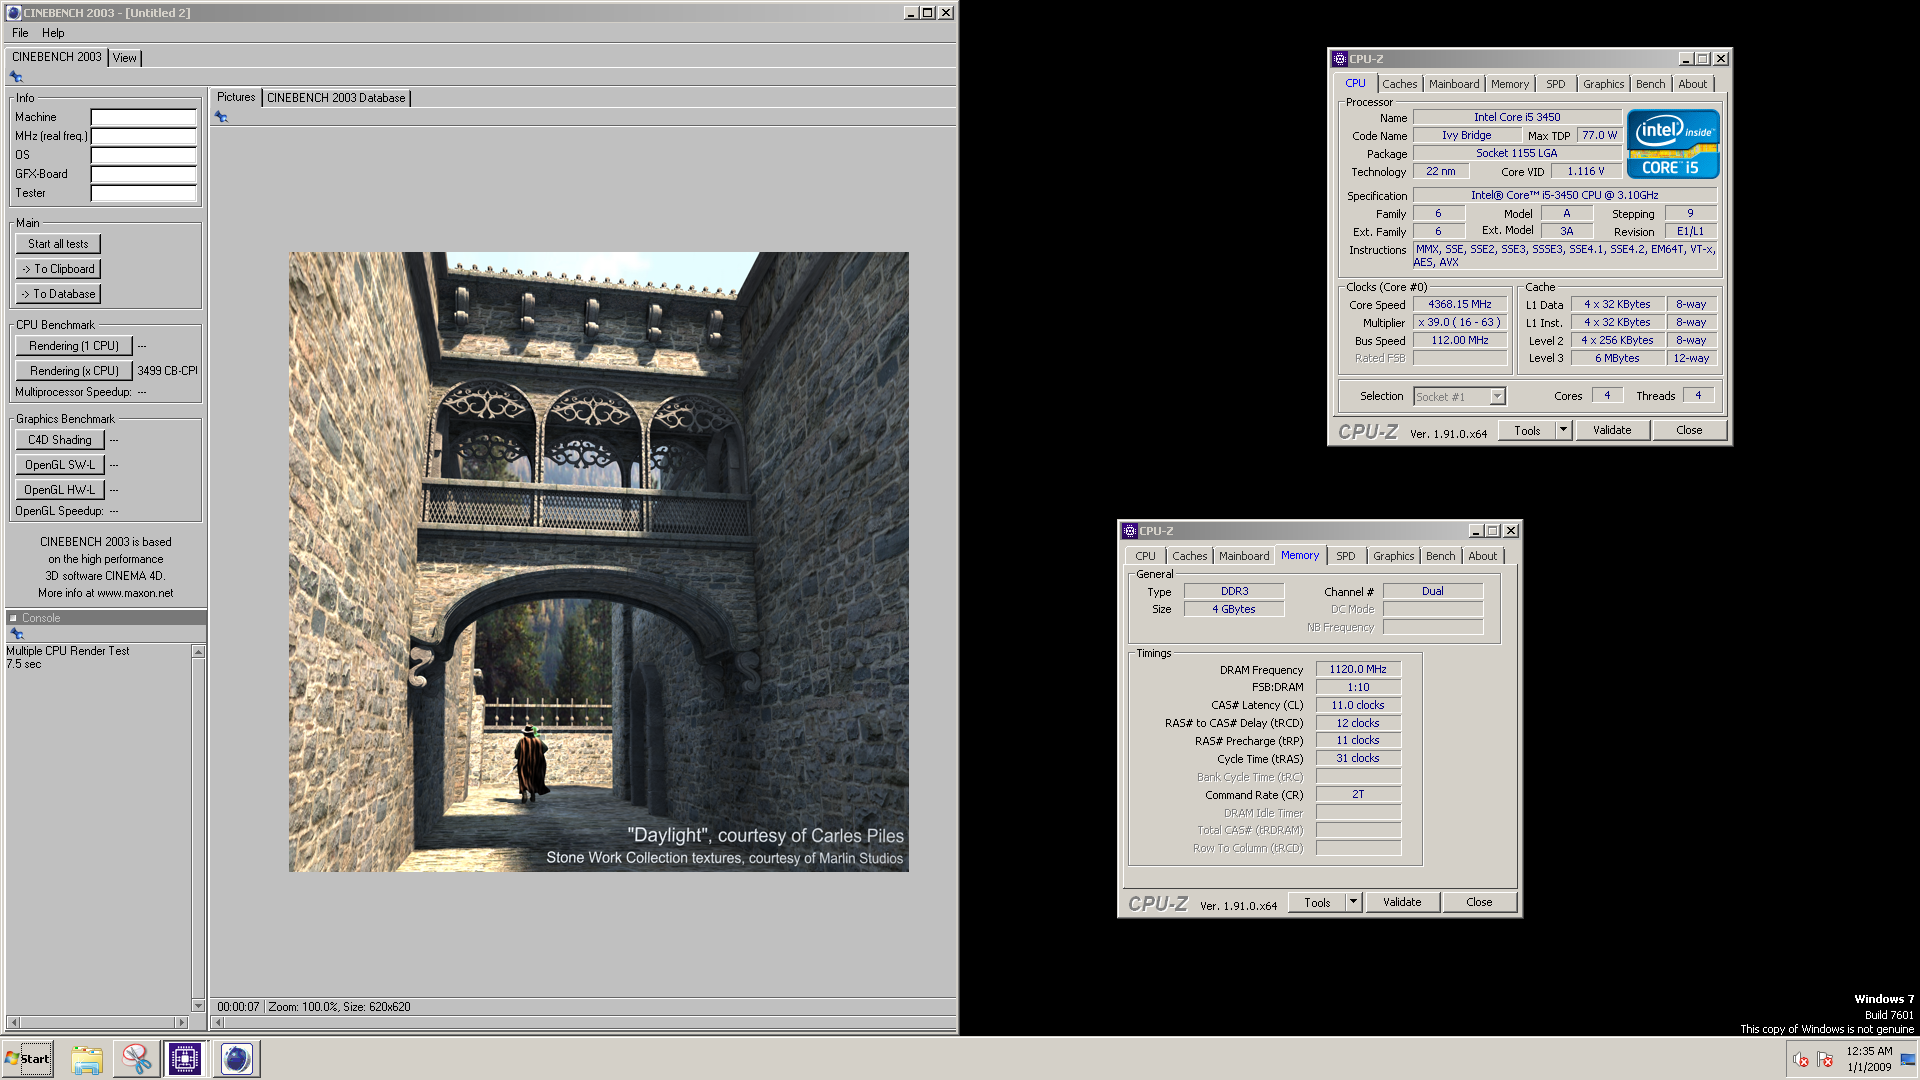Click the CINEBENCH title bar app icon
1920x1080 pixels.
13,13
